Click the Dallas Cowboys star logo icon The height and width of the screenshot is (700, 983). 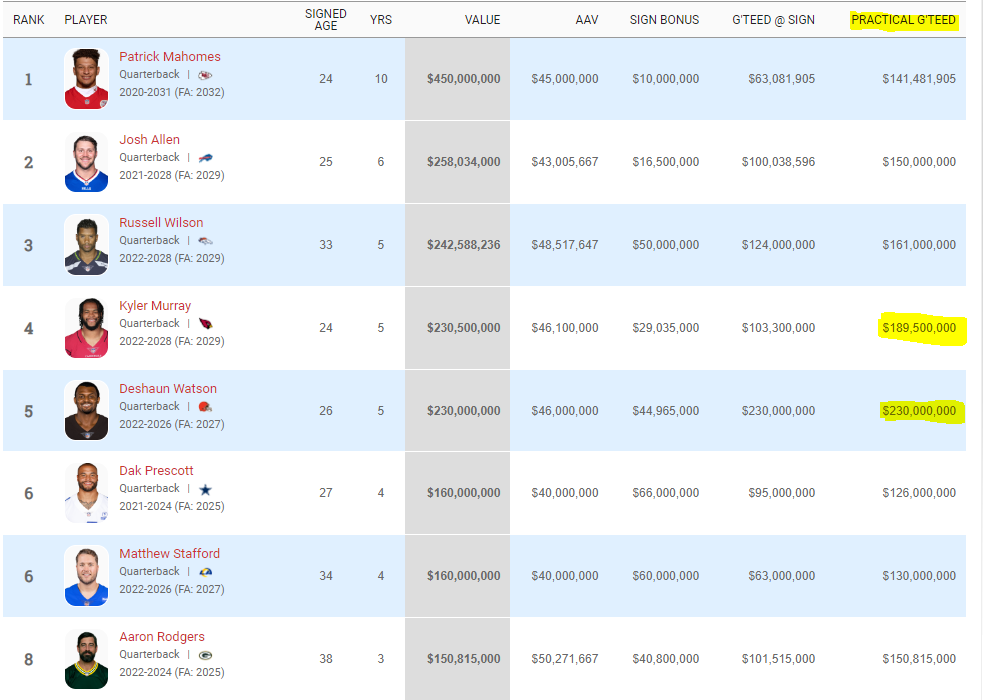pos(205,489)
